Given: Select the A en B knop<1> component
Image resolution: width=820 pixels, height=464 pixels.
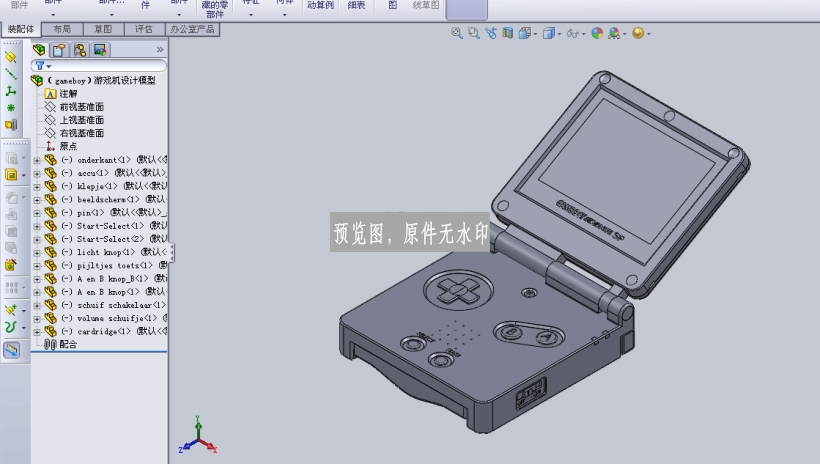Looking at the screenshot, I should [106, 291].
